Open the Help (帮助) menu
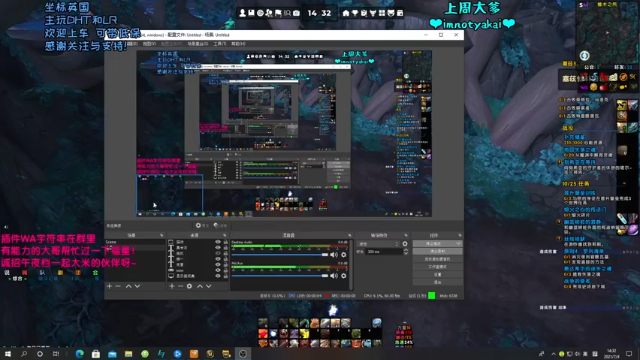Screen dimensions: 640x360 tap(238, 44)
